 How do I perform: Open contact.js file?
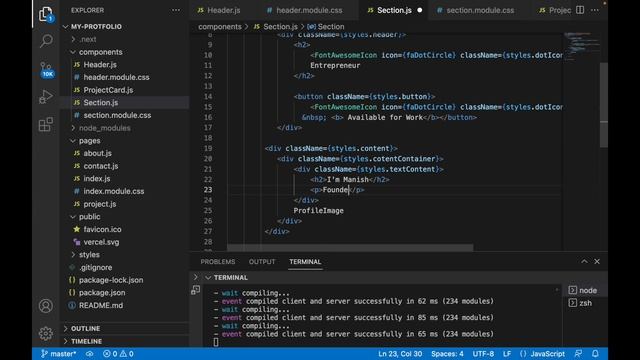[x=101, y=166]
